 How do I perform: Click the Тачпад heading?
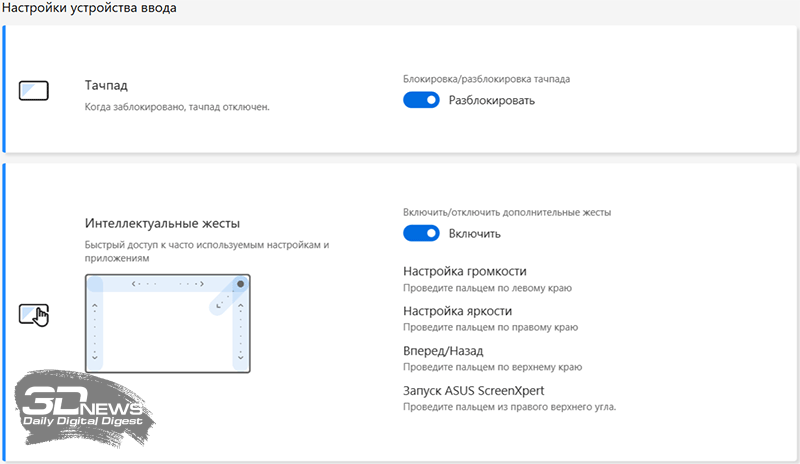tap(106, 86)
